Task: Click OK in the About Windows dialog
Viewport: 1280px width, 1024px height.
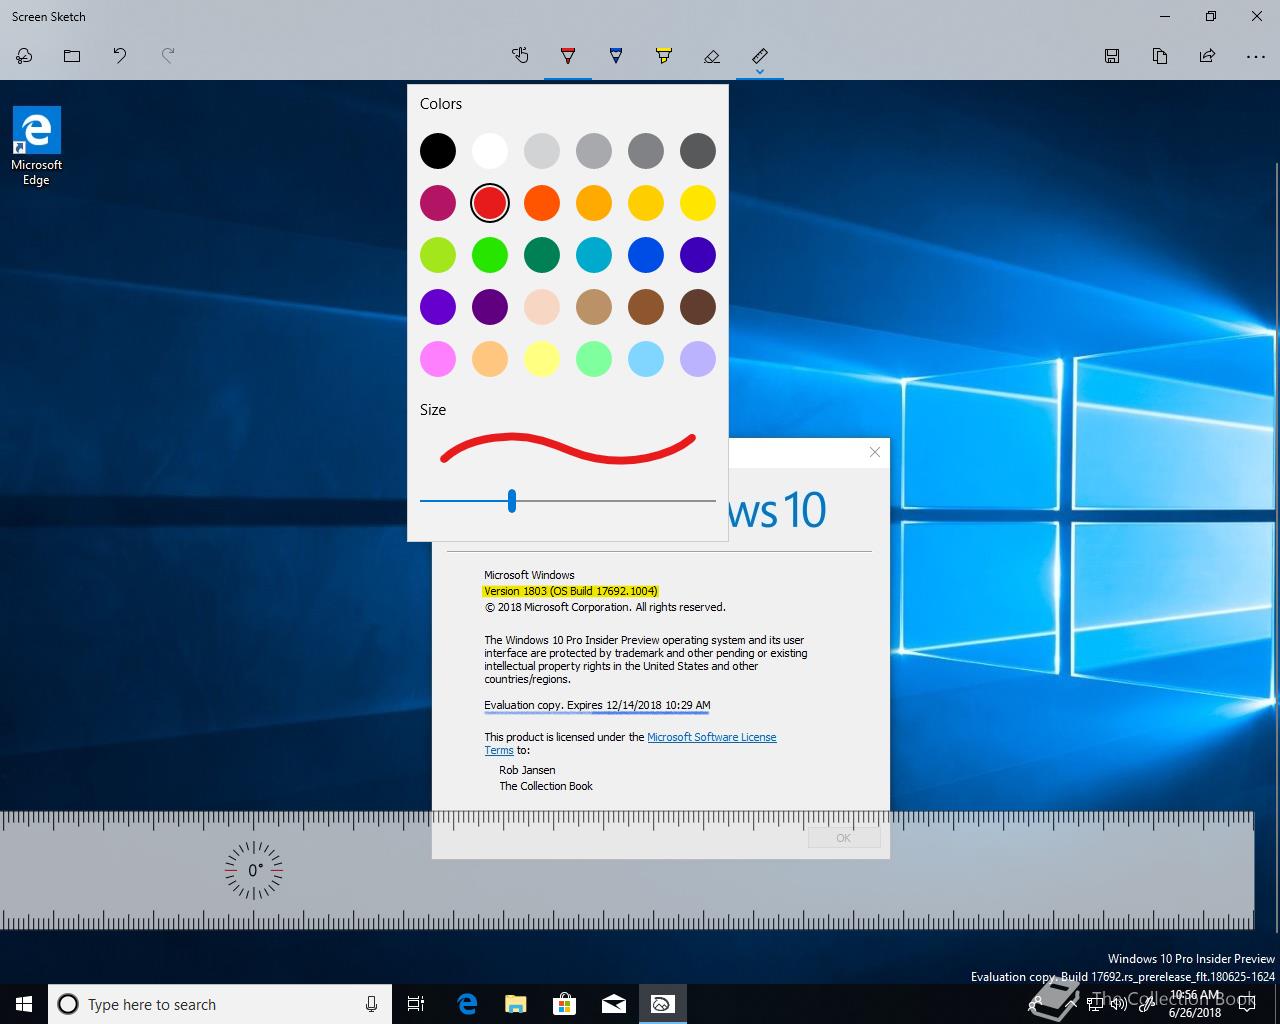Action: (x=844, y=838)
